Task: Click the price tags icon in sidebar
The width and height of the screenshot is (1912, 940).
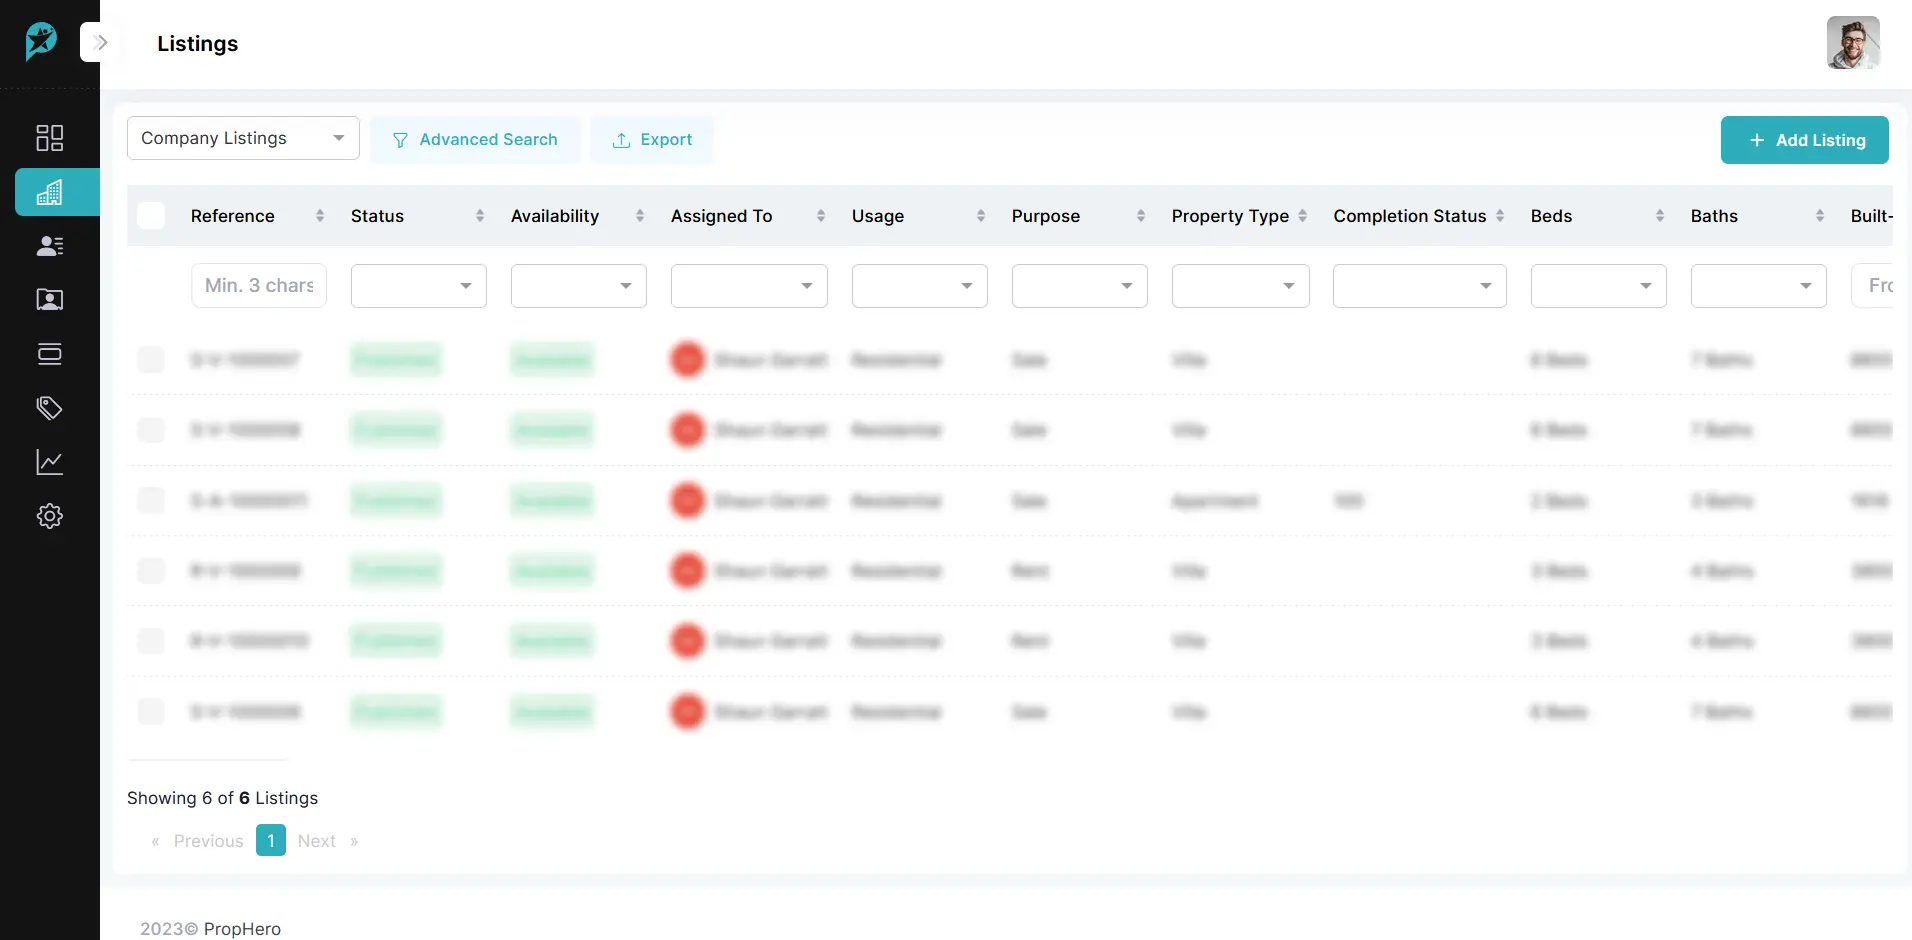Action: 49,408
